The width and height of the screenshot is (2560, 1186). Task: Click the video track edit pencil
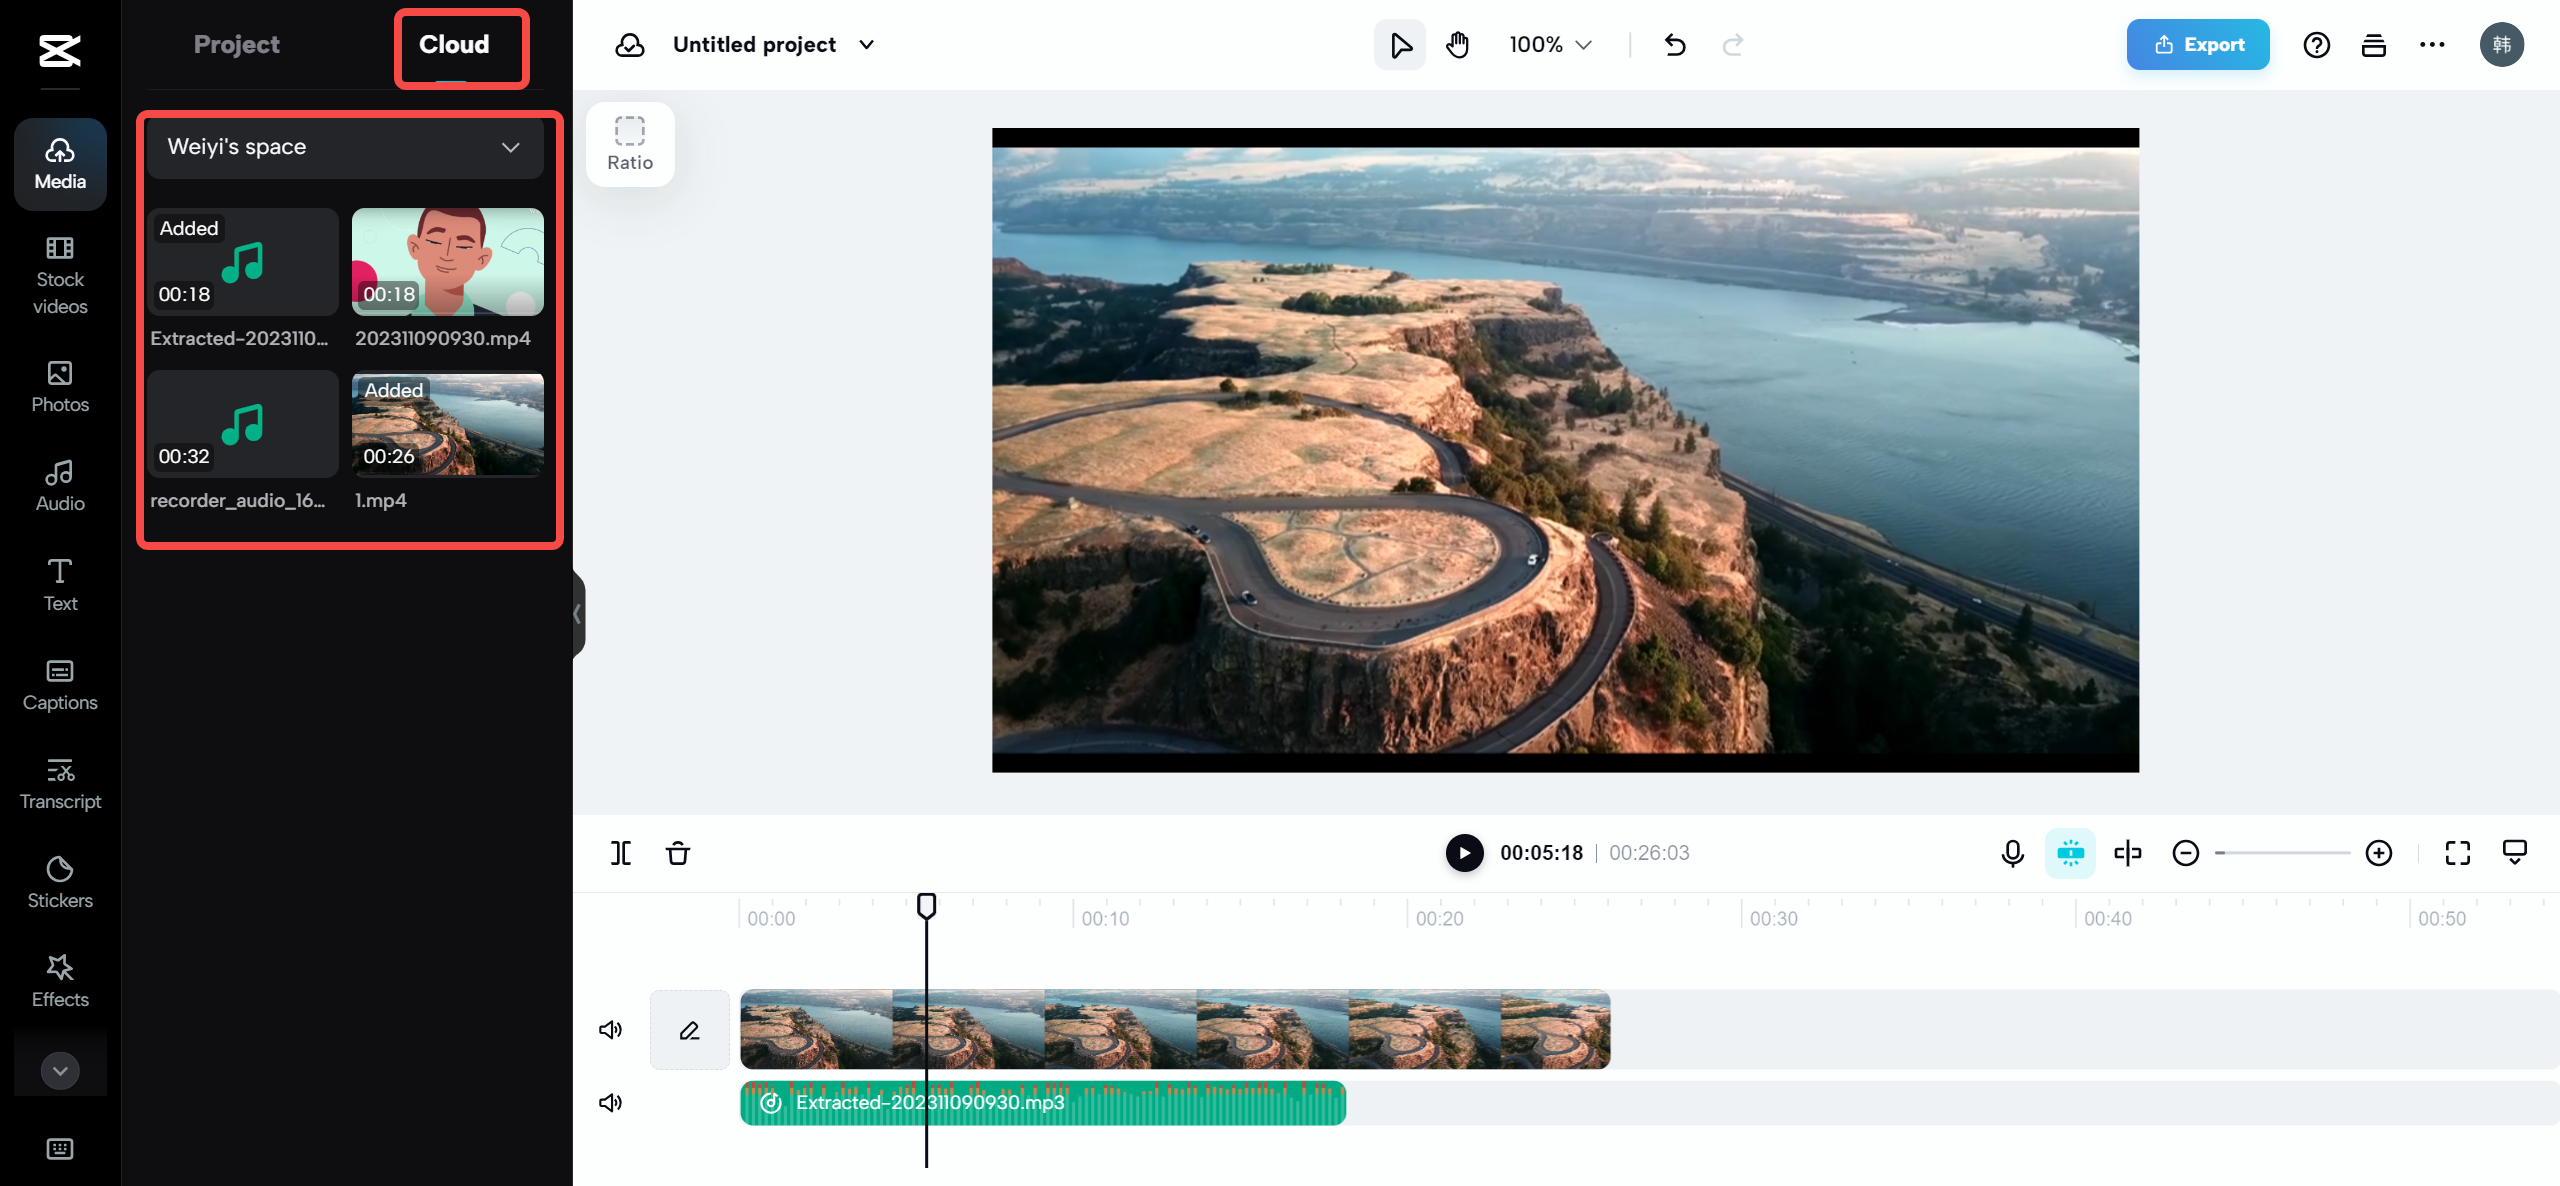(689, 1030)
